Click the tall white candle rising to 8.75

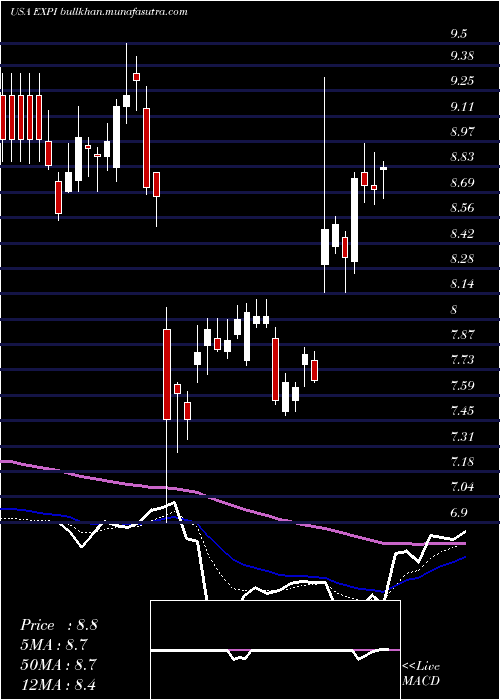(354, 220)
